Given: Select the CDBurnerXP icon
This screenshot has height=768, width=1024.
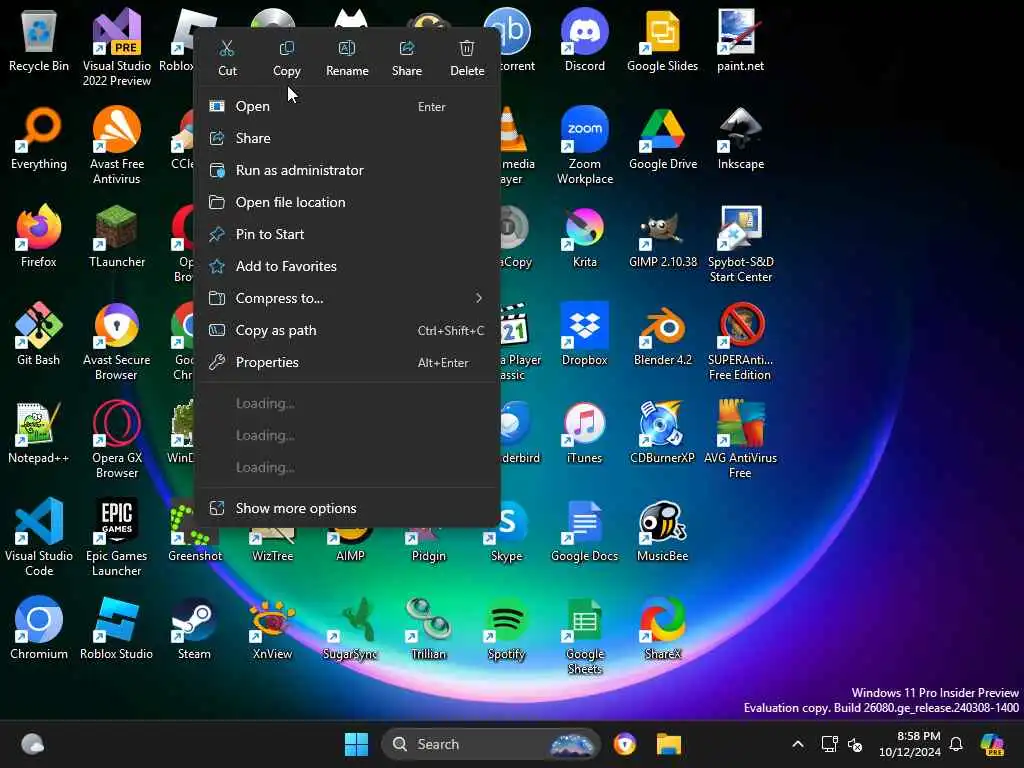Looking at the screenshot, I should coord(662,432).
